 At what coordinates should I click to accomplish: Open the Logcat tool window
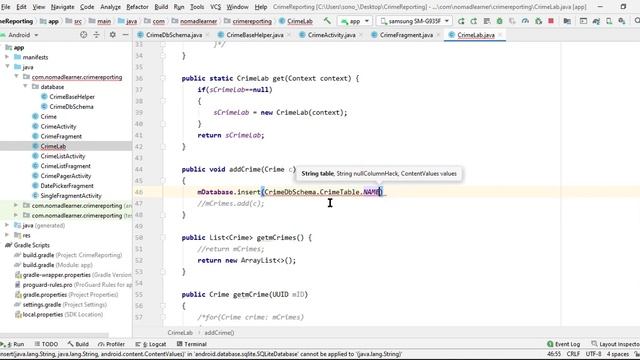pyautogui.click(x=151, y=344)
